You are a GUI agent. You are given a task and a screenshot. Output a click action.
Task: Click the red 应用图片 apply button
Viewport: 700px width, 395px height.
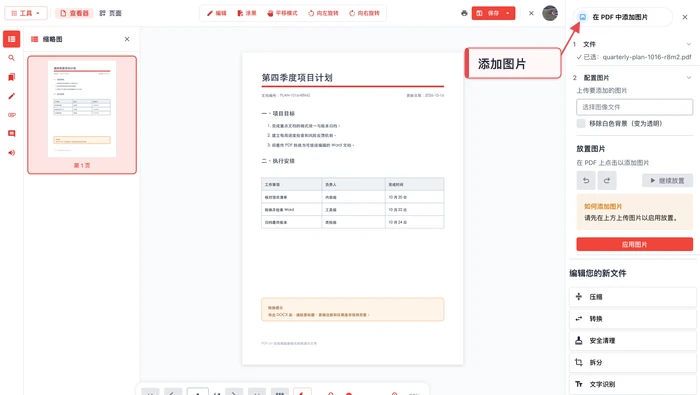(x=634, y=244)
